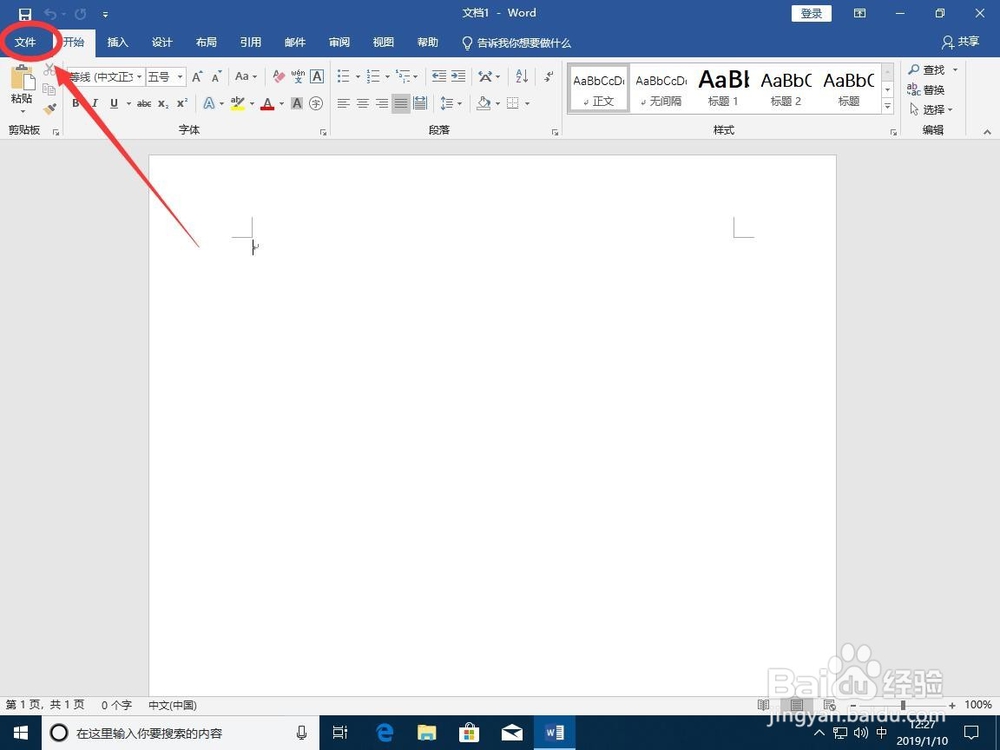The height and width of the screenshot is (750, 1000).
Task: Apply distributed alignment
Action: click(x=420, y=103)
